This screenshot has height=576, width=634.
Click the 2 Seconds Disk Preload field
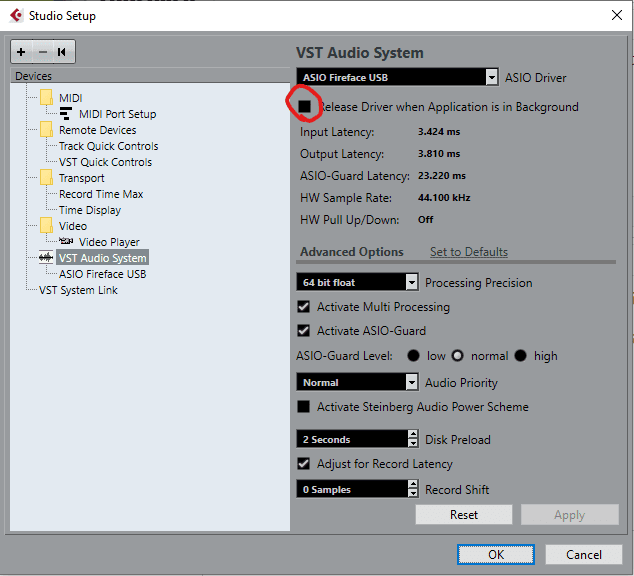point(352,439)
